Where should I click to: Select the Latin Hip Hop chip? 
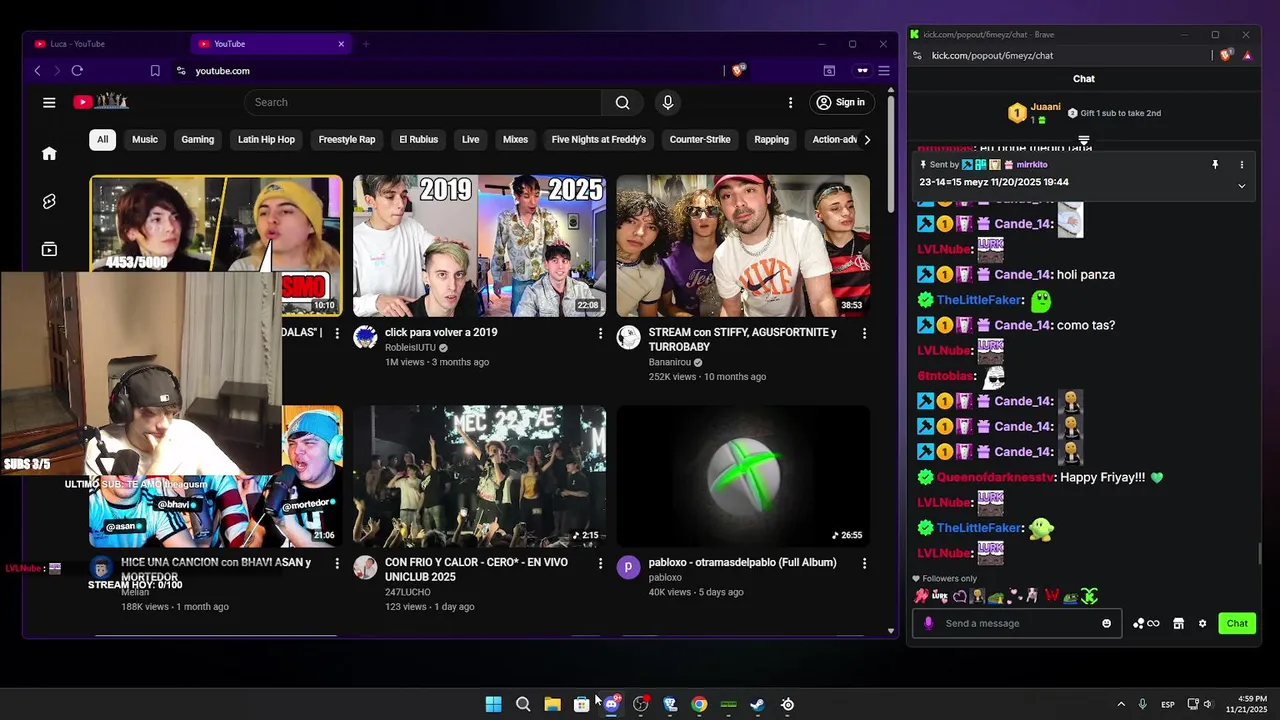266,140
